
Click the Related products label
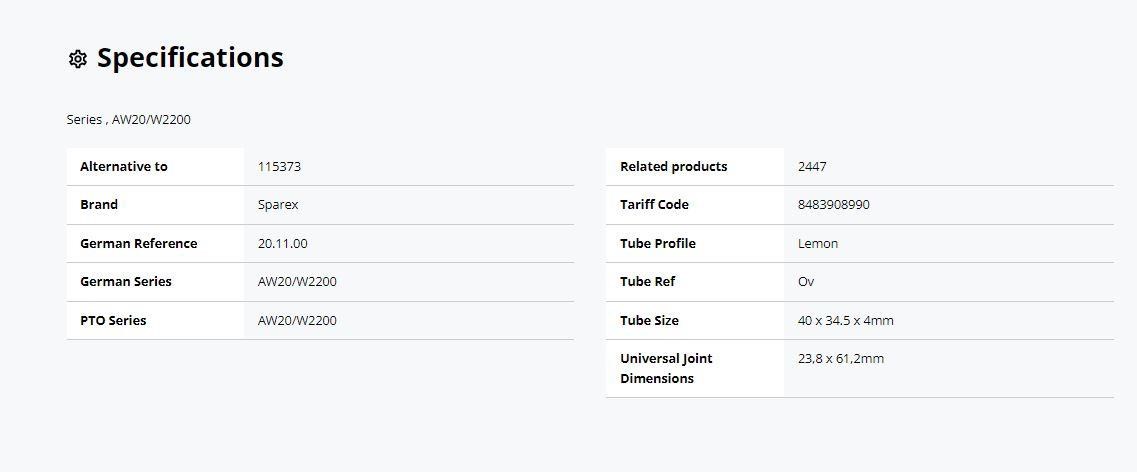point(674,166)
